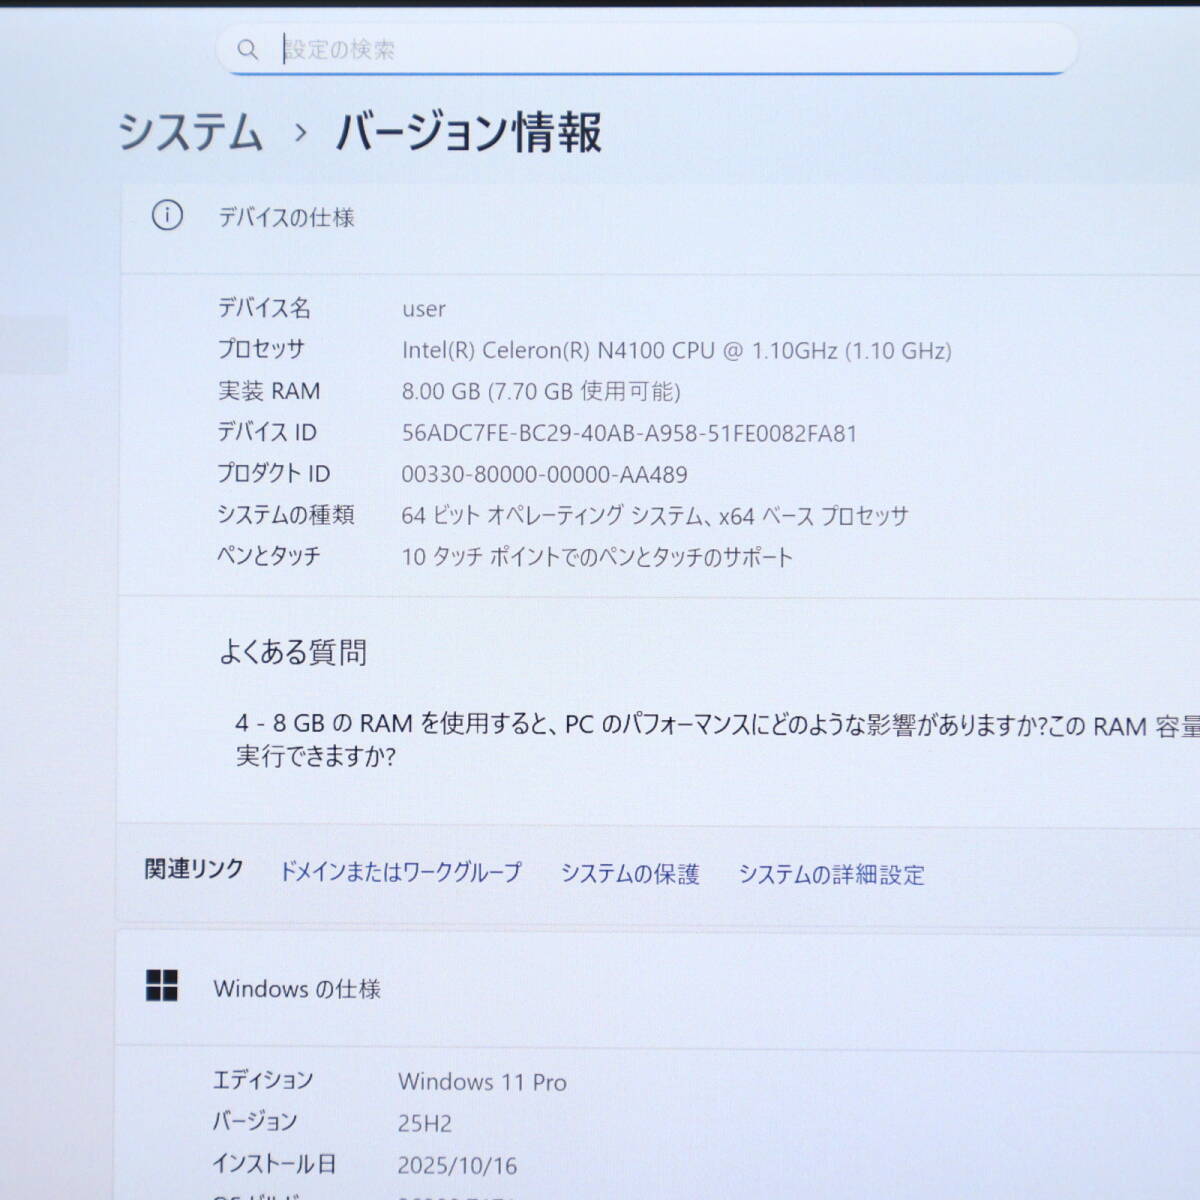Click the 関連リンク label
Image resolution: width=1200 pixels, height=1200 pixels.
194,869
